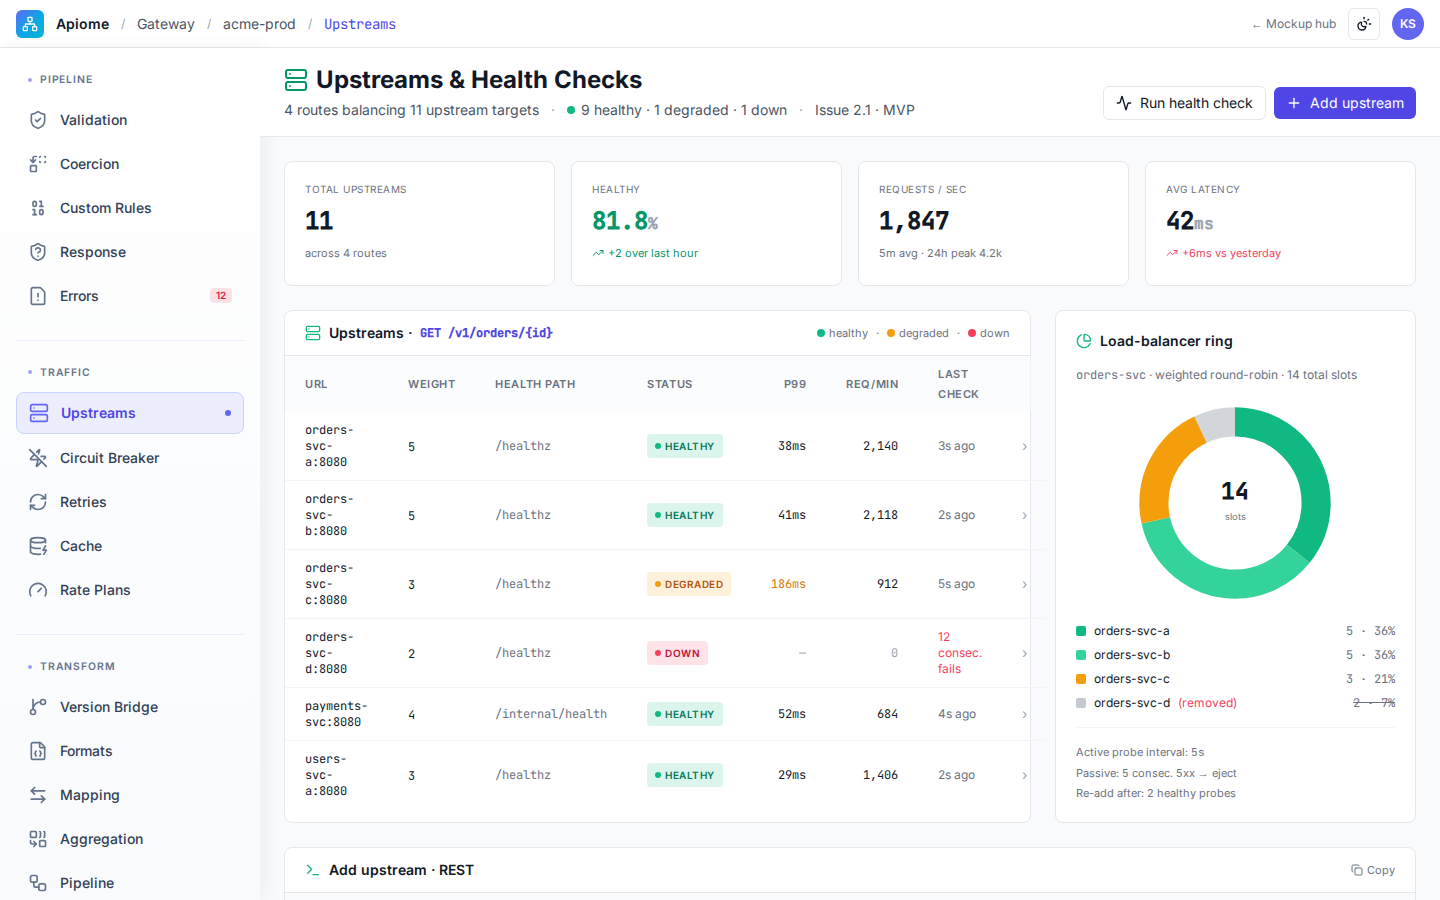Toggle the theme icon in header
This screenshot has height=900, width=1440.
point(1364,24)
